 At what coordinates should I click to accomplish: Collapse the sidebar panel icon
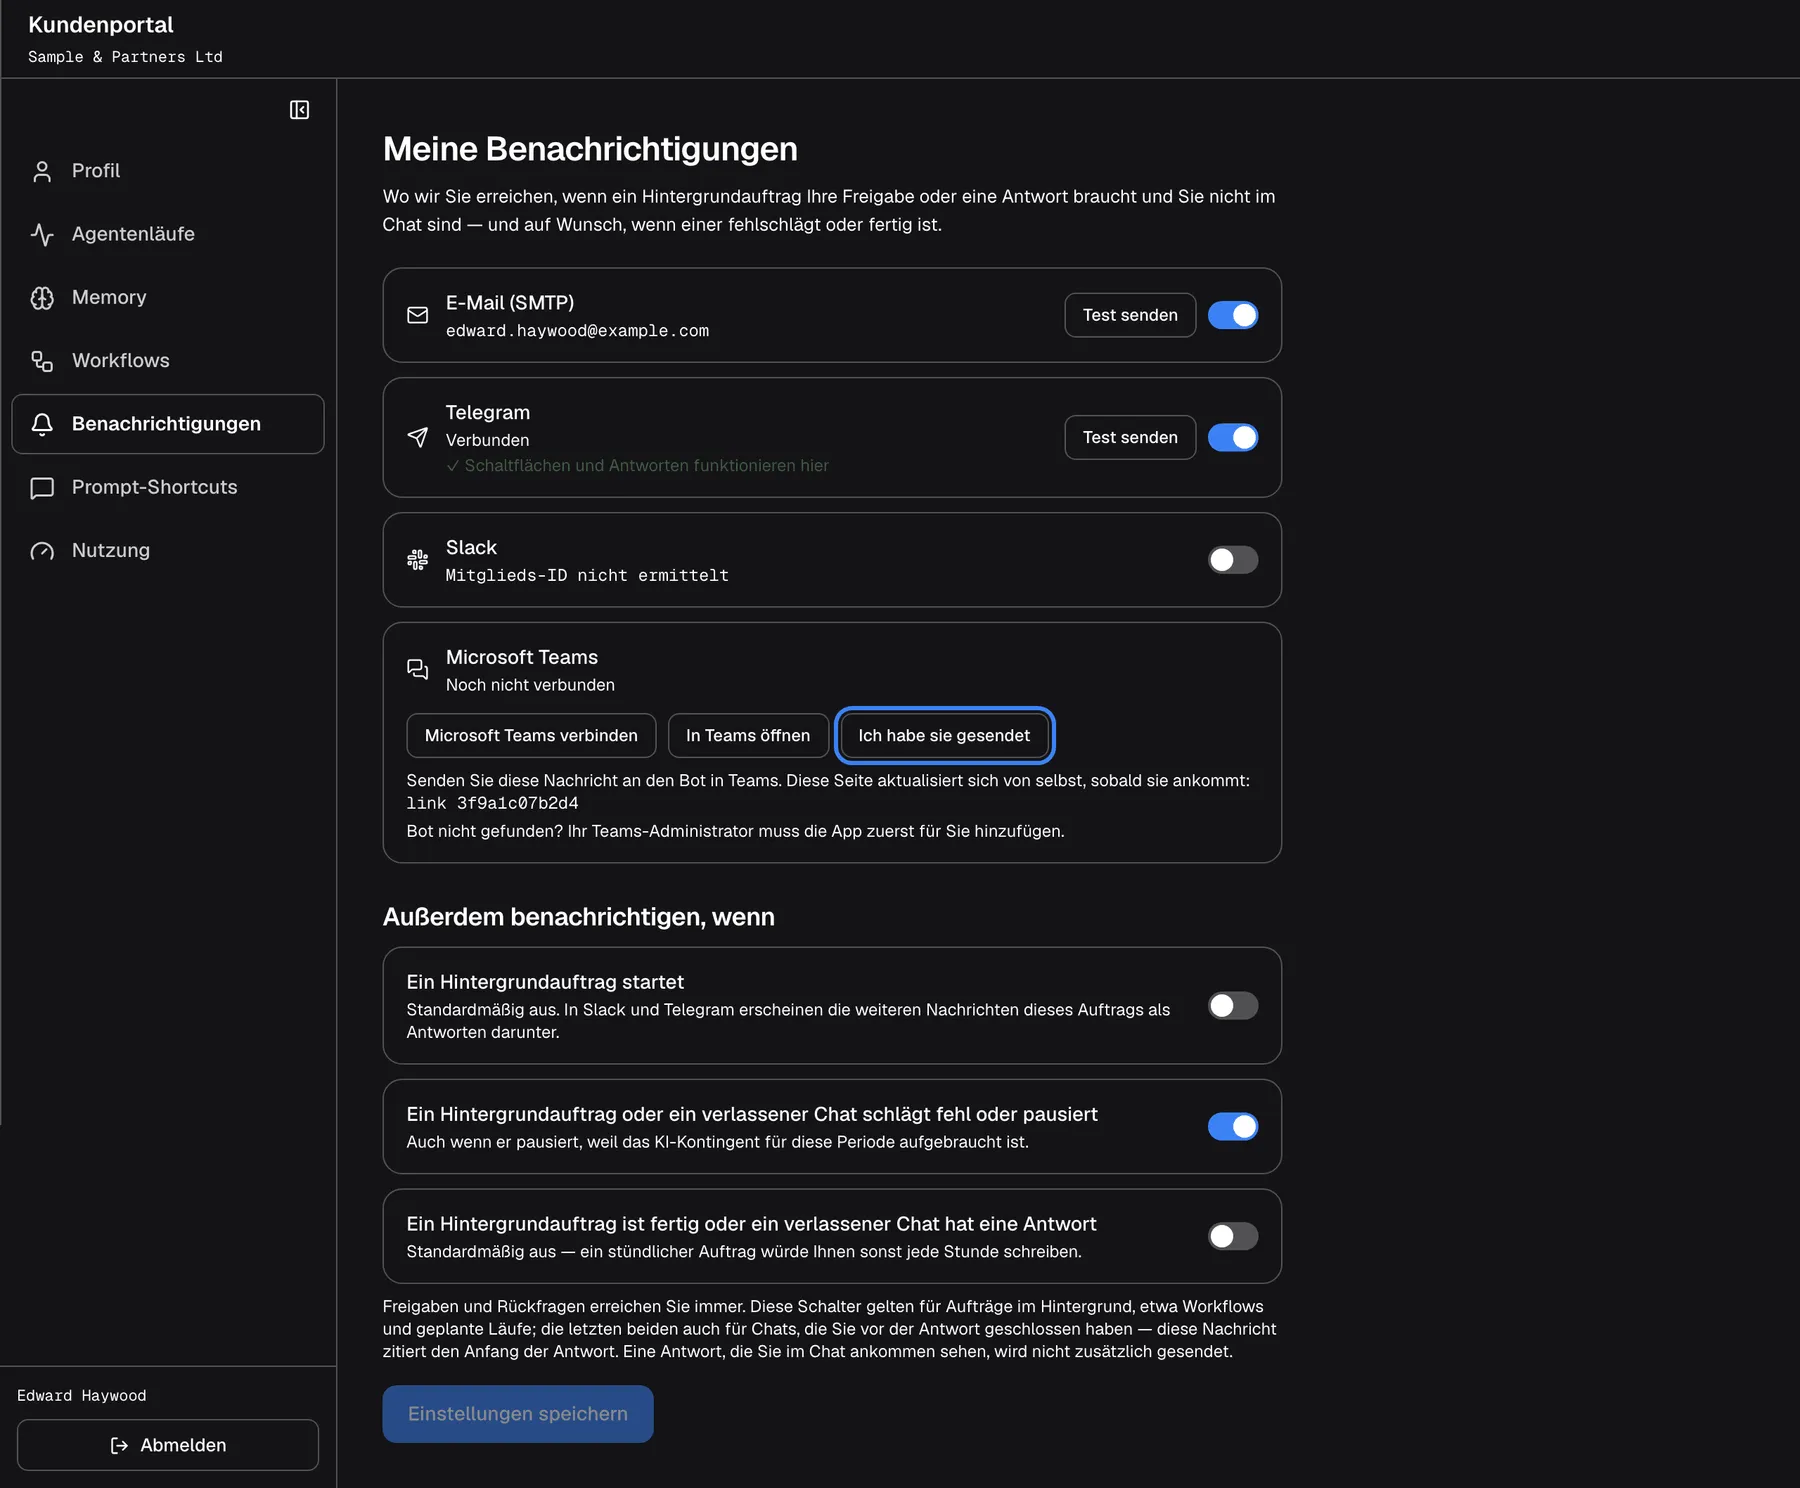point(299,110)
